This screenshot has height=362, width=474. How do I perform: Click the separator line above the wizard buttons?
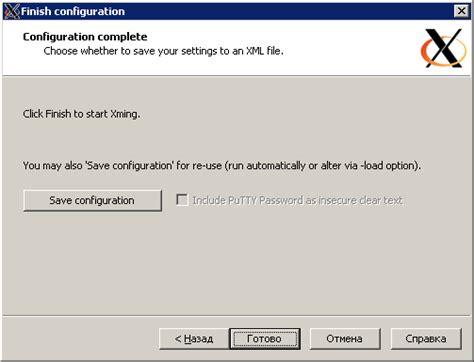coord(237,316)
